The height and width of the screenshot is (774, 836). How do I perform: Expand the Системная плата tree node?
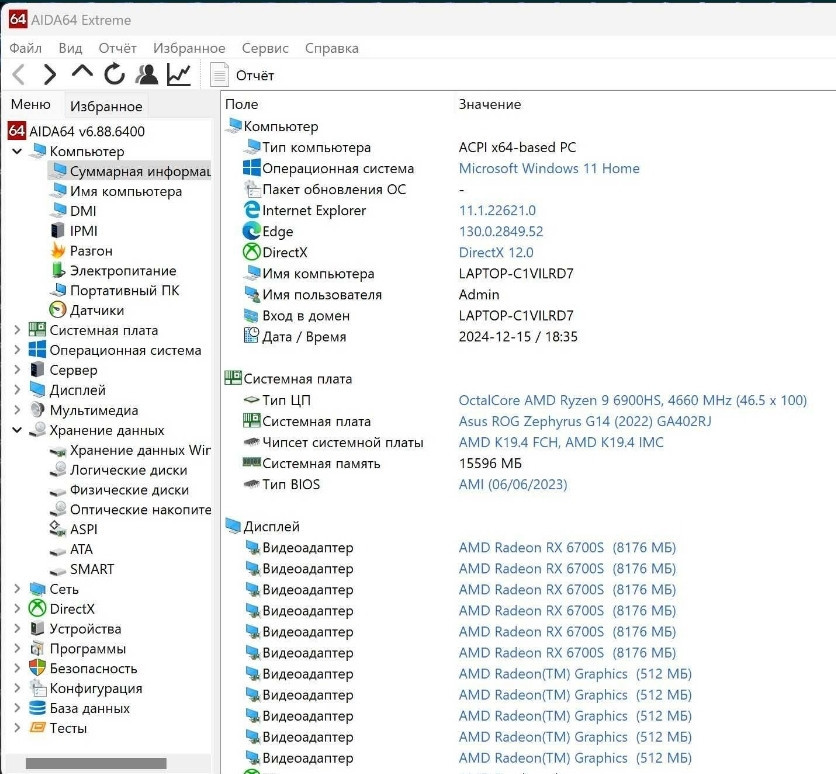tap(17, 330)
